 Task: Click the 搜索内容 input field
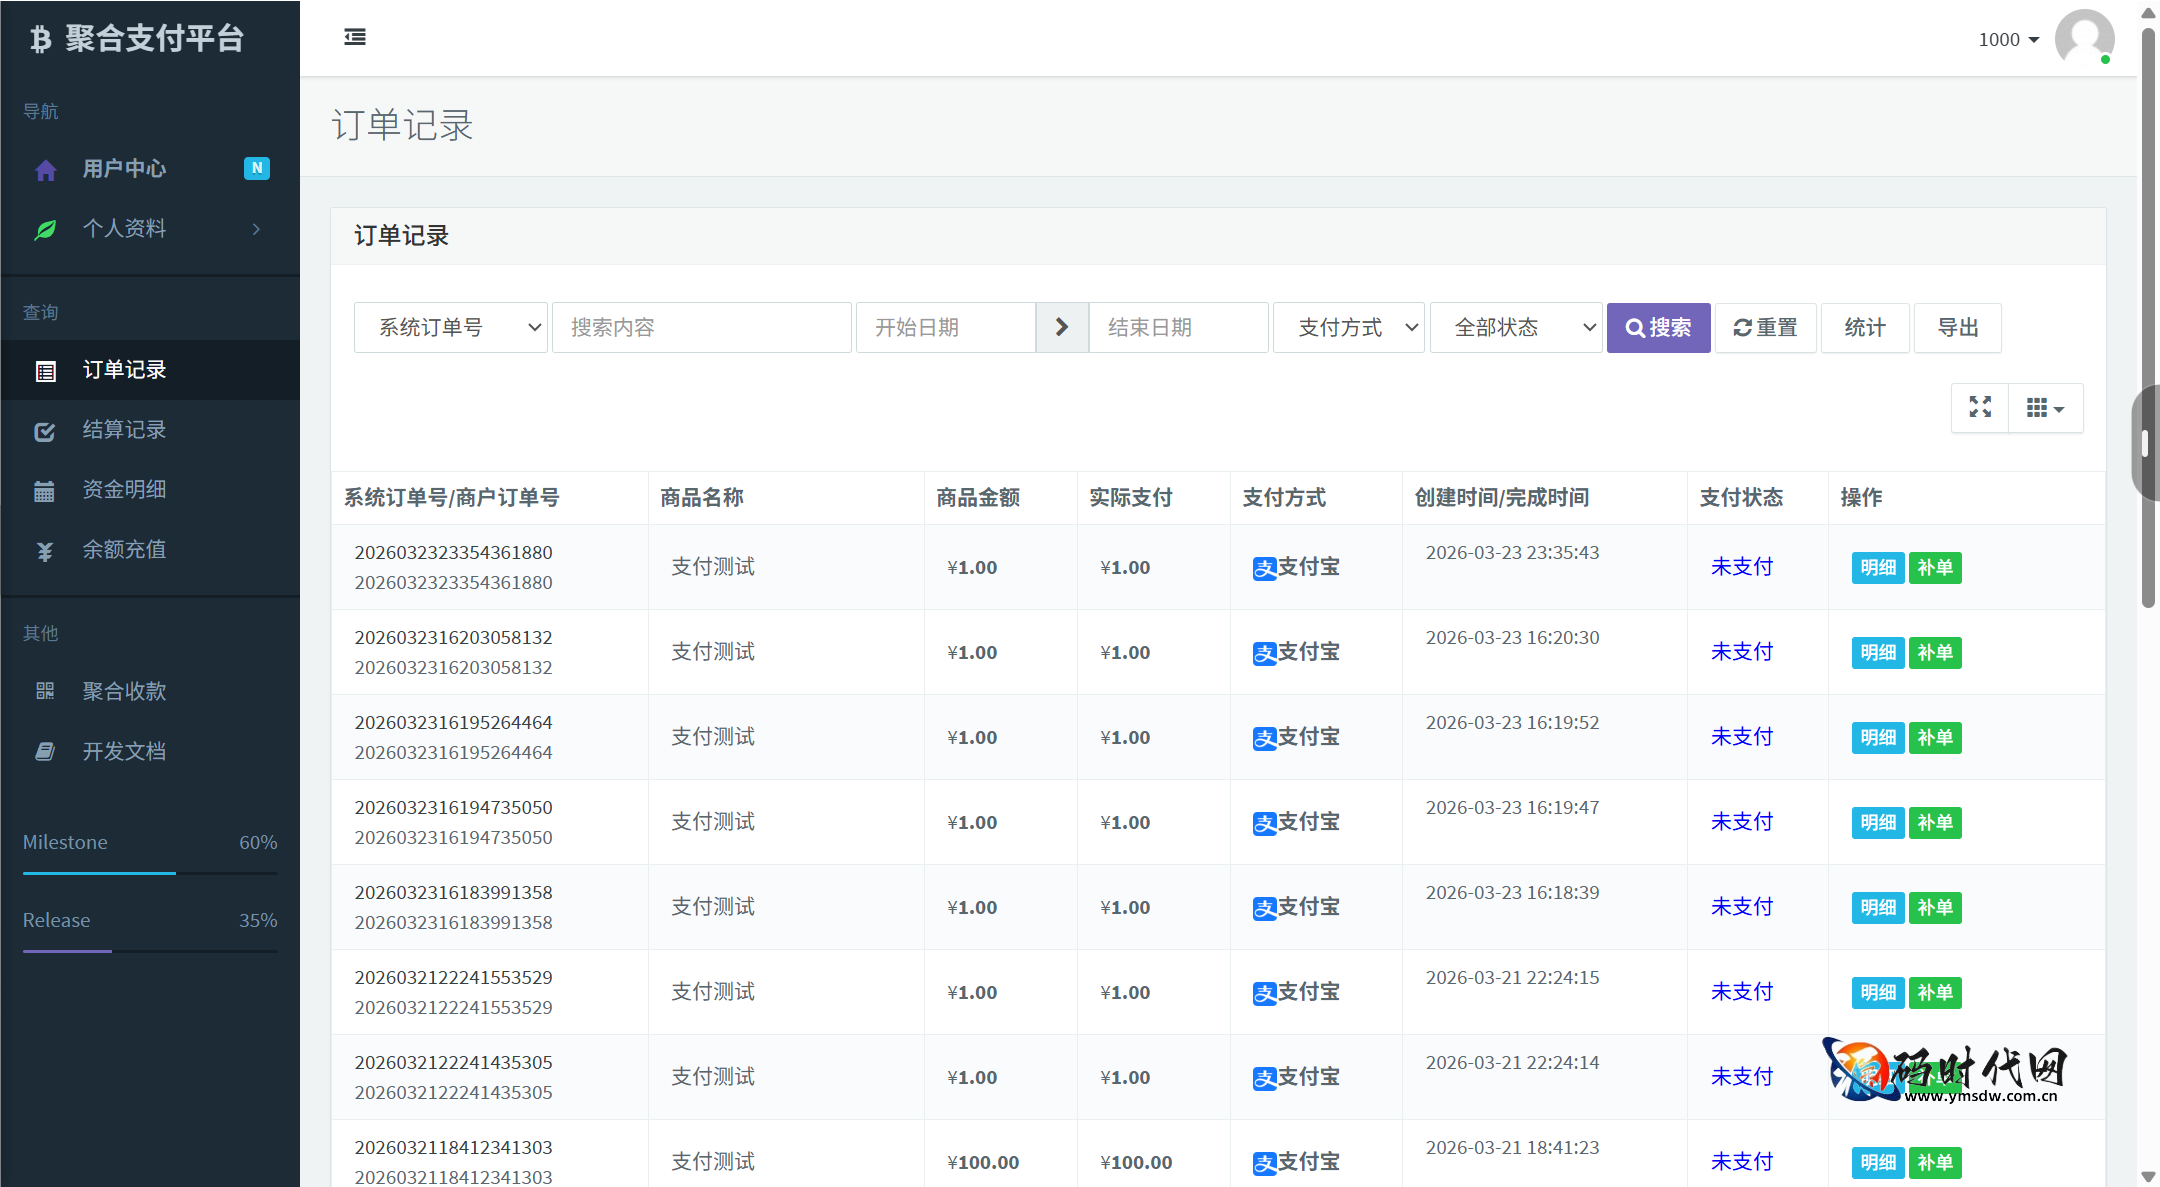click(701, 328)
